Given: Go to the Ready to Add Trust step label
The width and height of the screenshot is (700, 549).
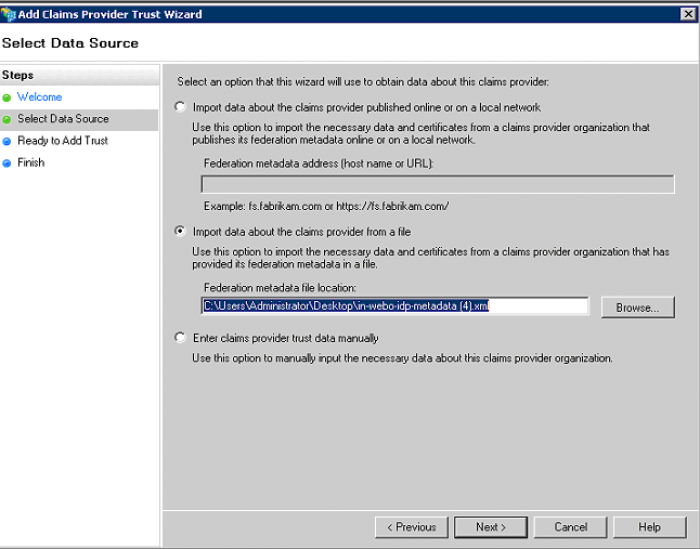Looking at the screenshot, I should [x=62, y=141].
